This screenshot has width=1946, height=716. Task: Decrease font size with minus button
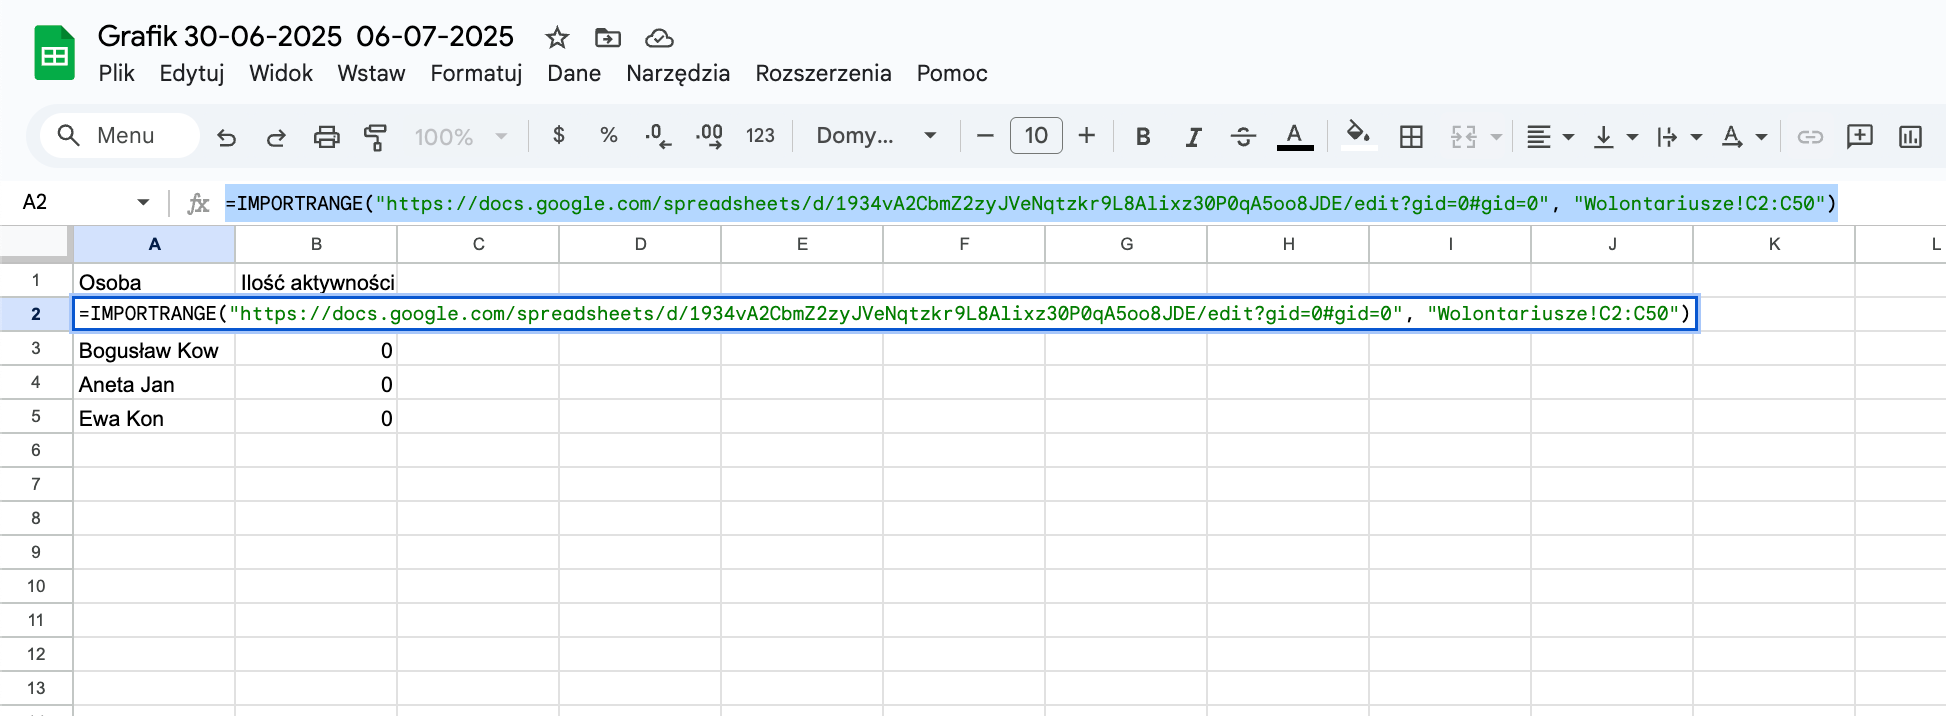(x=985, y=135)
